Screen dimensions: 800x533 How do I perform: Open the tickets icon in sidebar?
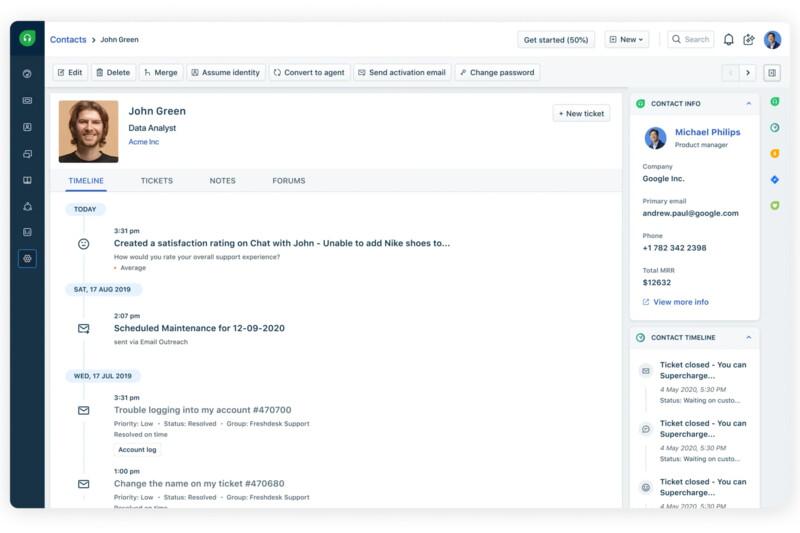[x=27, y=100]
